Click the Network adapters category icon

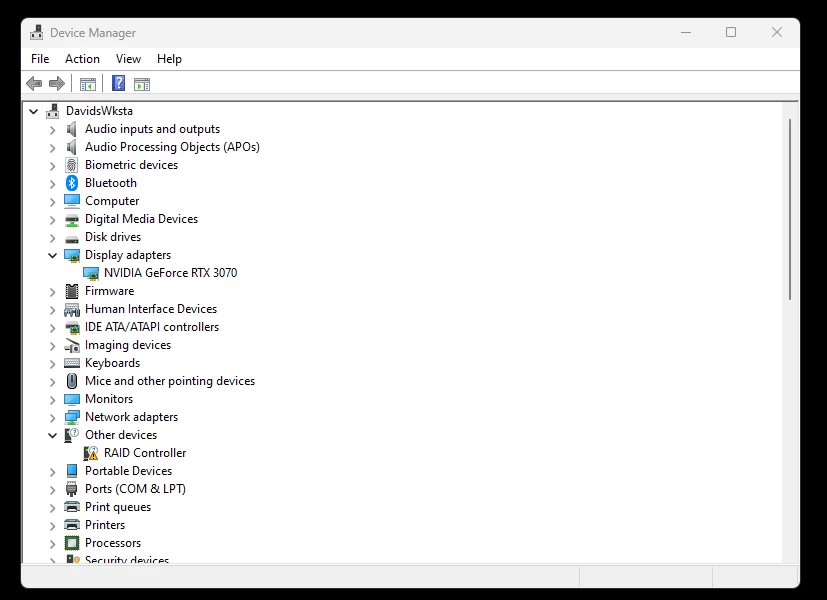pyautogui.click(x=72, y=417)
